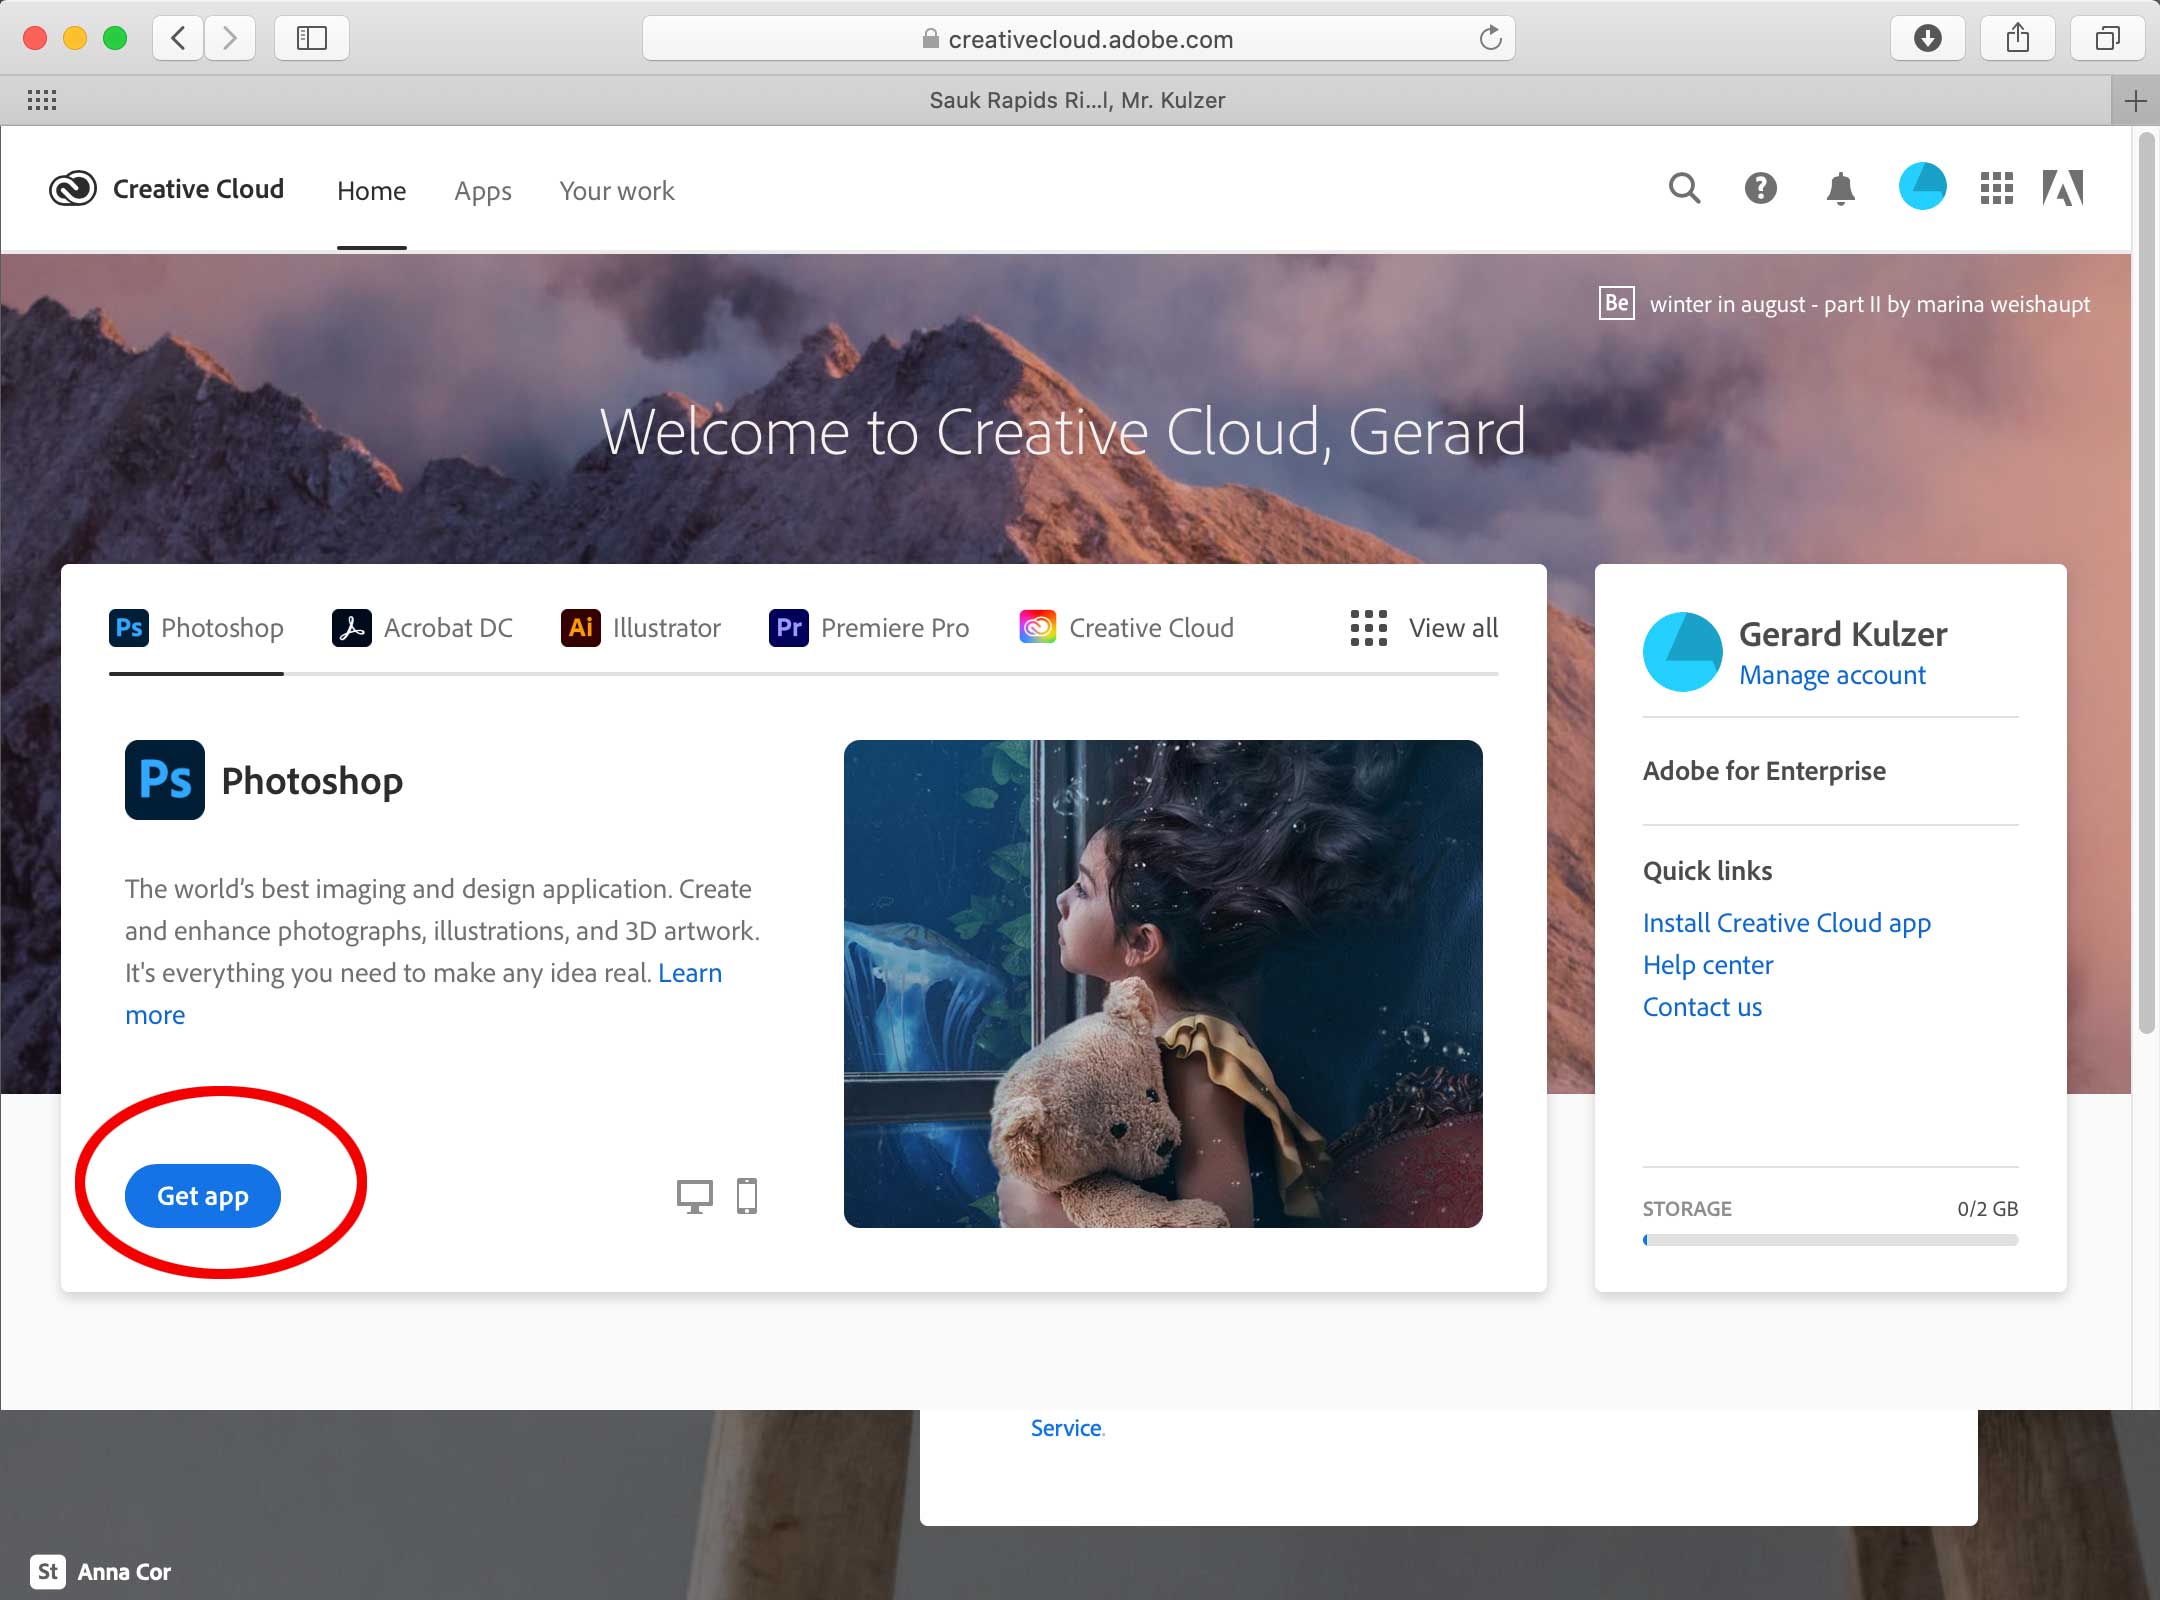Click Gerard Kulzer's profile avatar in sidebar card
This screenshot has width=2160, height=1600.
click(1682, 652)
